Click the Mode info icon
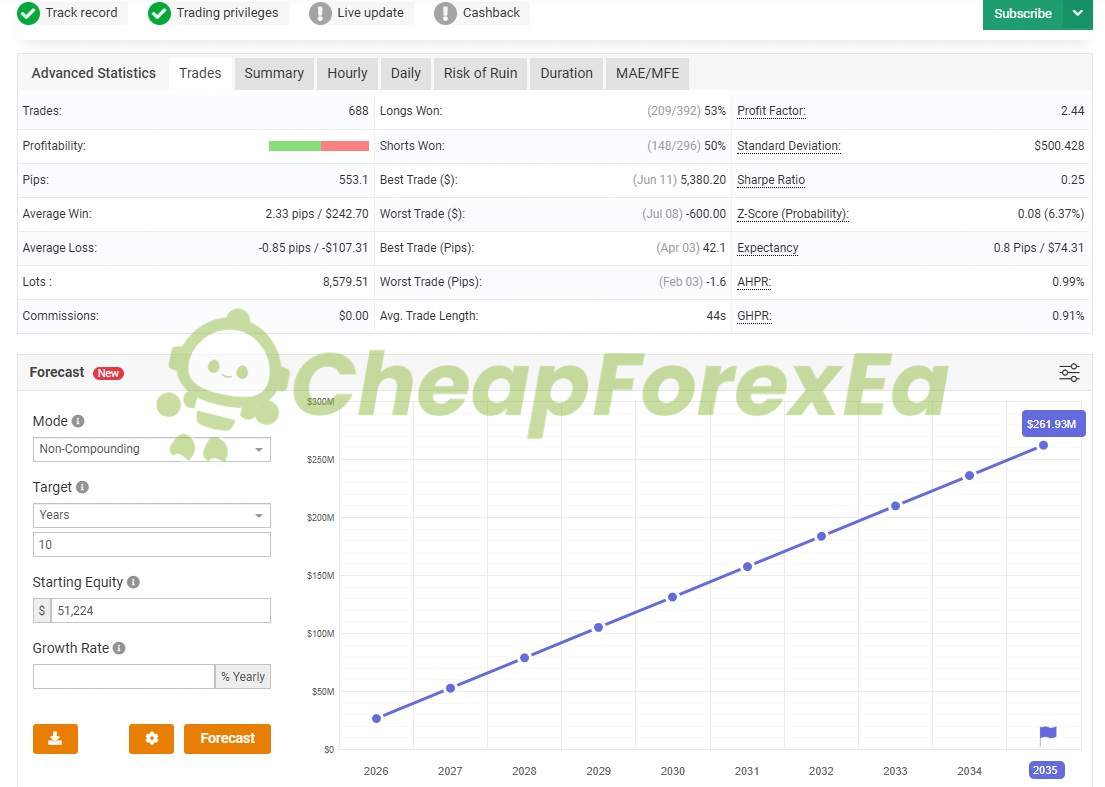Viewport: 1105px width, 787px height. 78,421
